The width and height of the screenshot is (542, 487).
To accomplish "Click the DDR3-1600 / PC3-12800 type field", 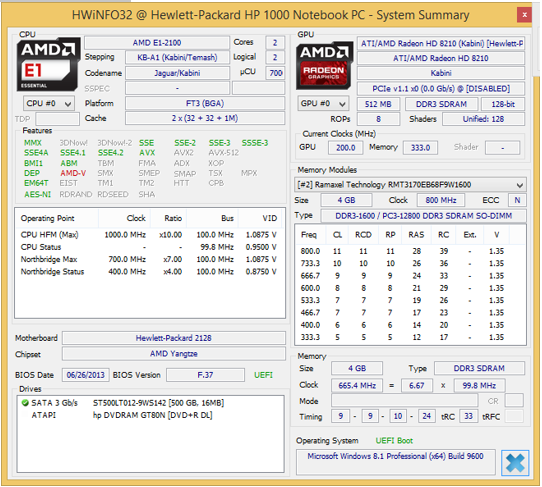I will tap(423, 216).
